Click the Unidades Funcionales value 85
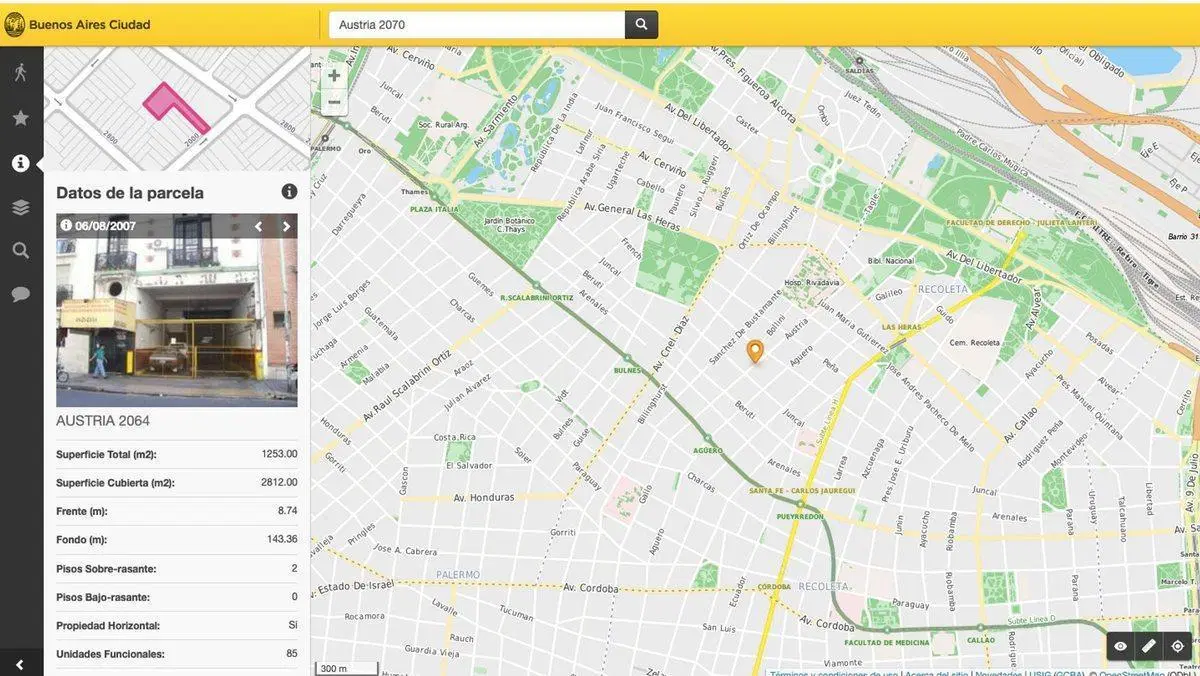Viewport: 1200px width, 676px height. (x=291, y=654)
